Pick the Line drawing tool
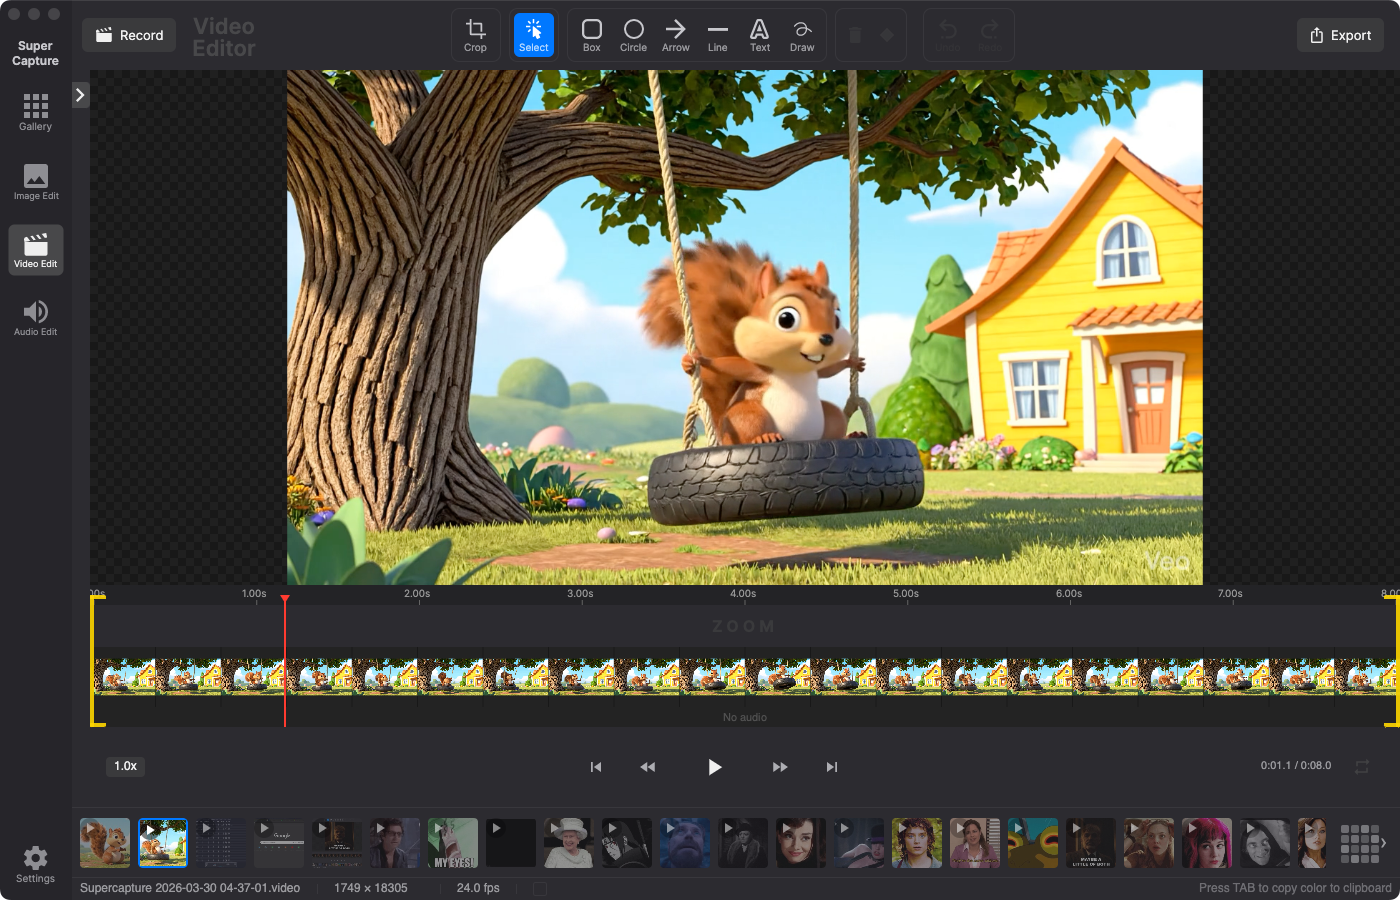The width and height of the screenshot is (1400, 900). [x=717, y=34]
